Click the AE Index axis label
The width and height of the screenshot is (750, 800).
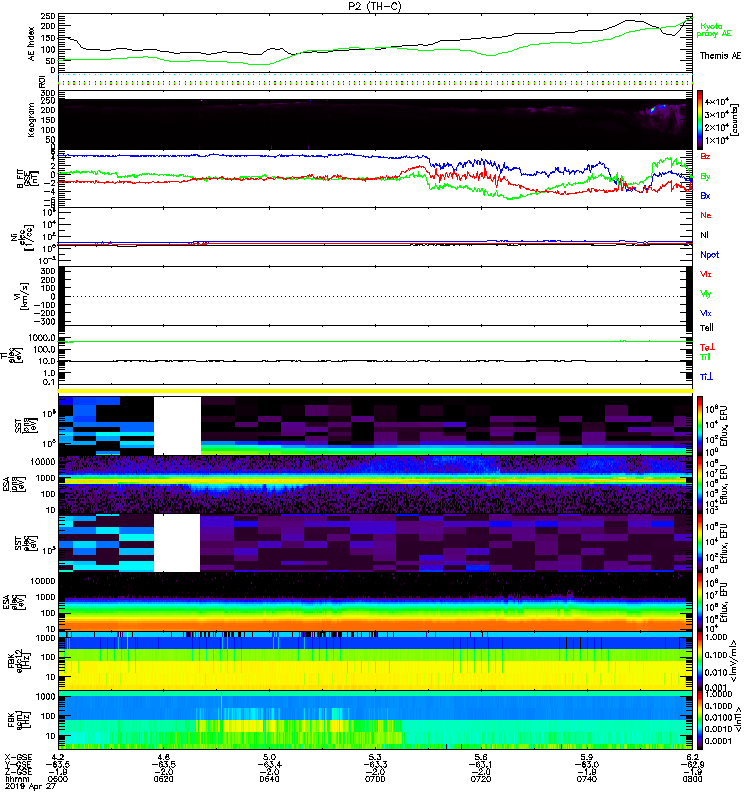[x=32, y=44]
